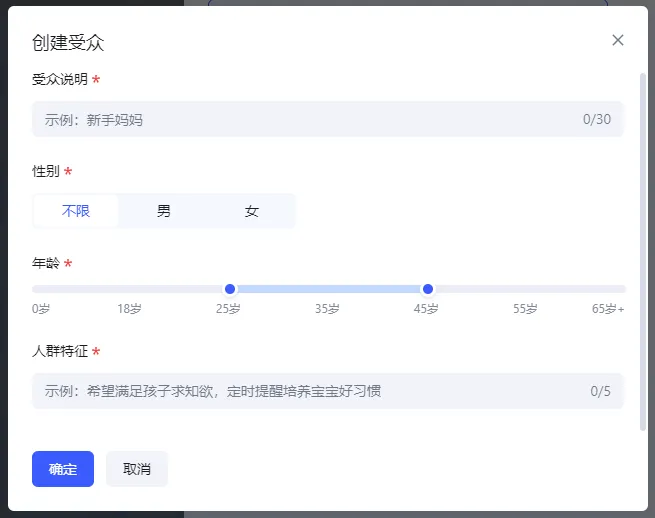Select 不限 gender option

[x=76, y=211]
